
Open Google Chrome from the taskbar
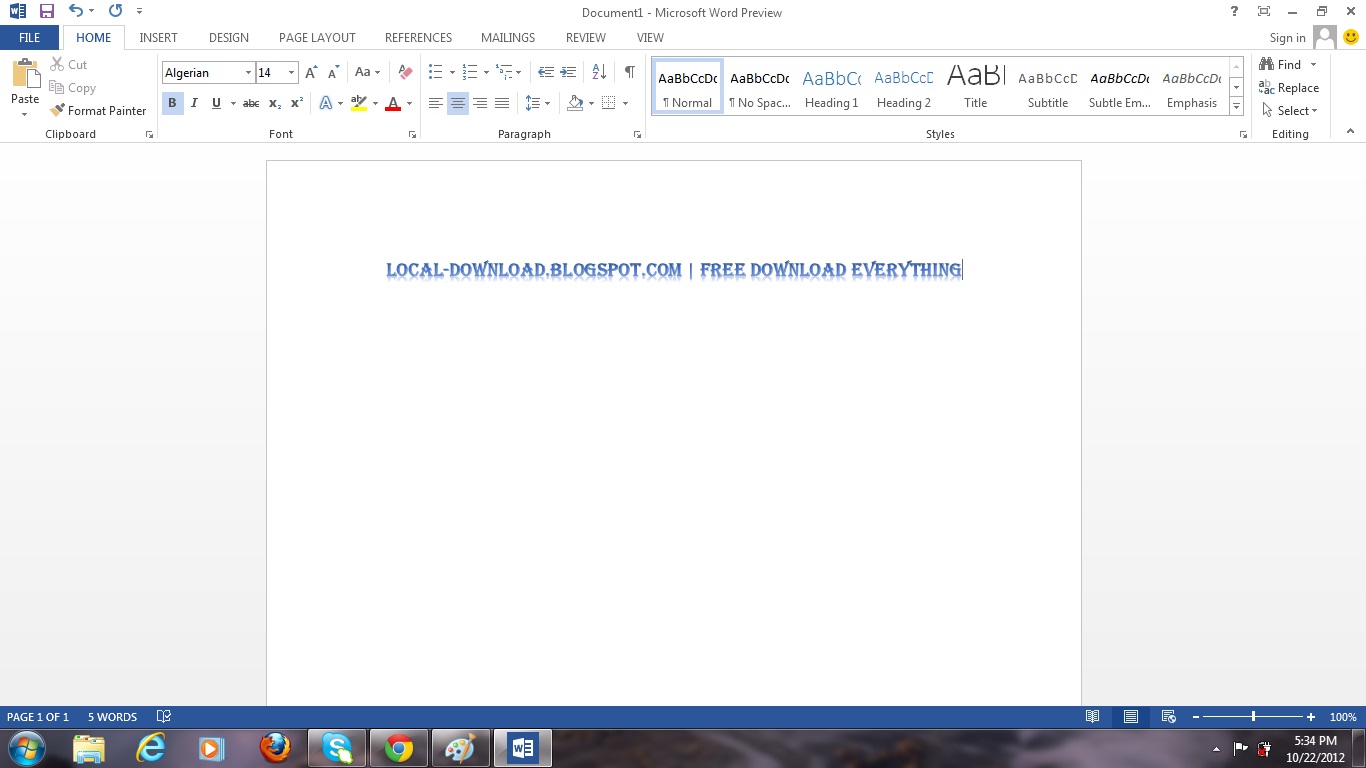[x=399, y=748]
